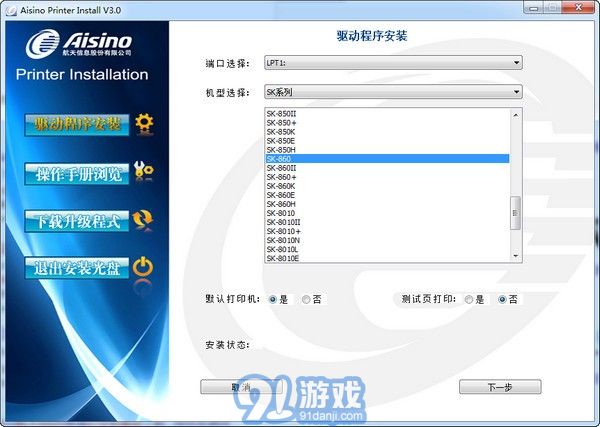Select the highlighted SK-860 model
The height and width of the screenshot is (427, 600).
coord(387,159)
